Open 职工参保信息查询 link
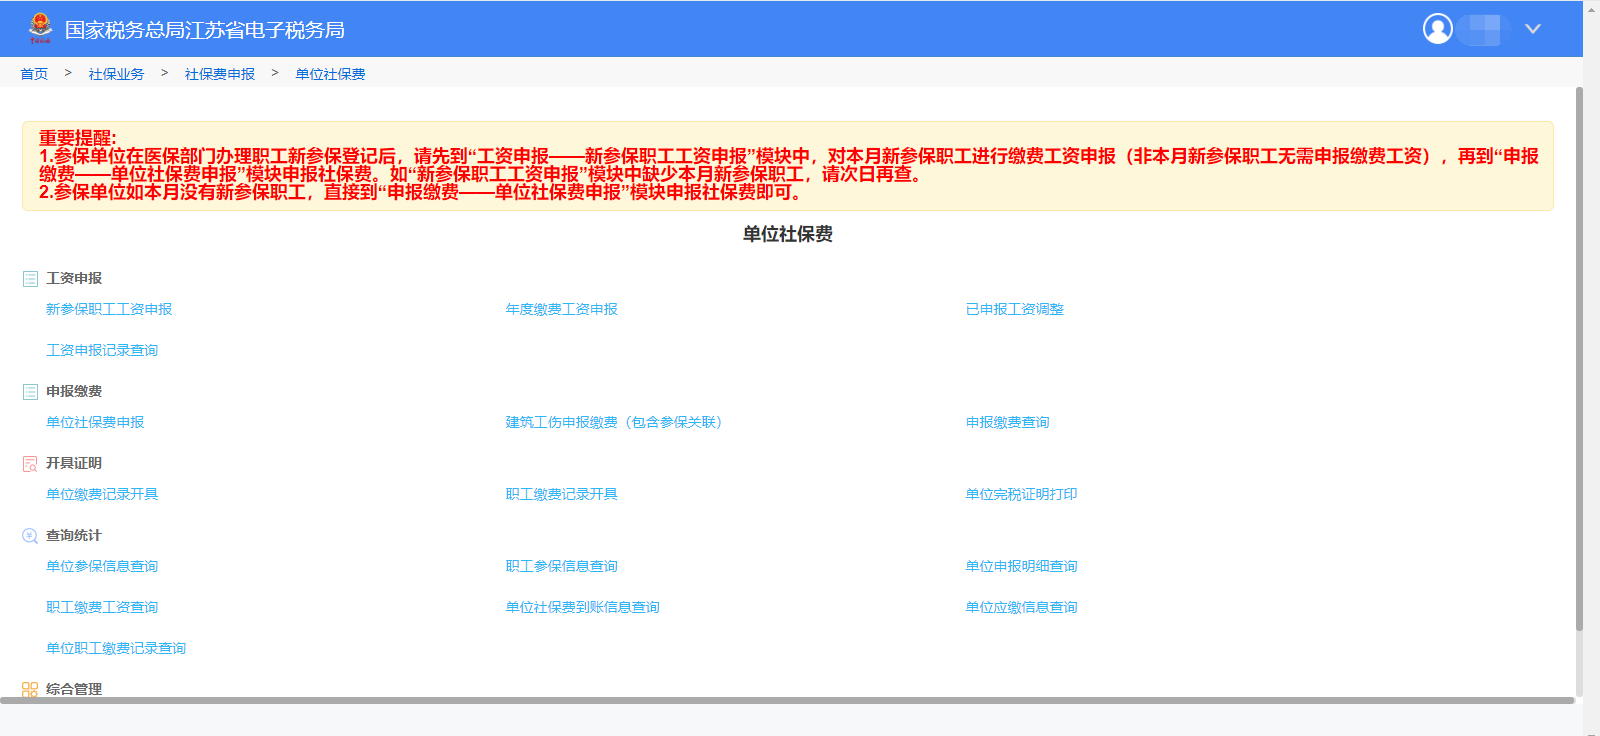 tap(561, 567)
